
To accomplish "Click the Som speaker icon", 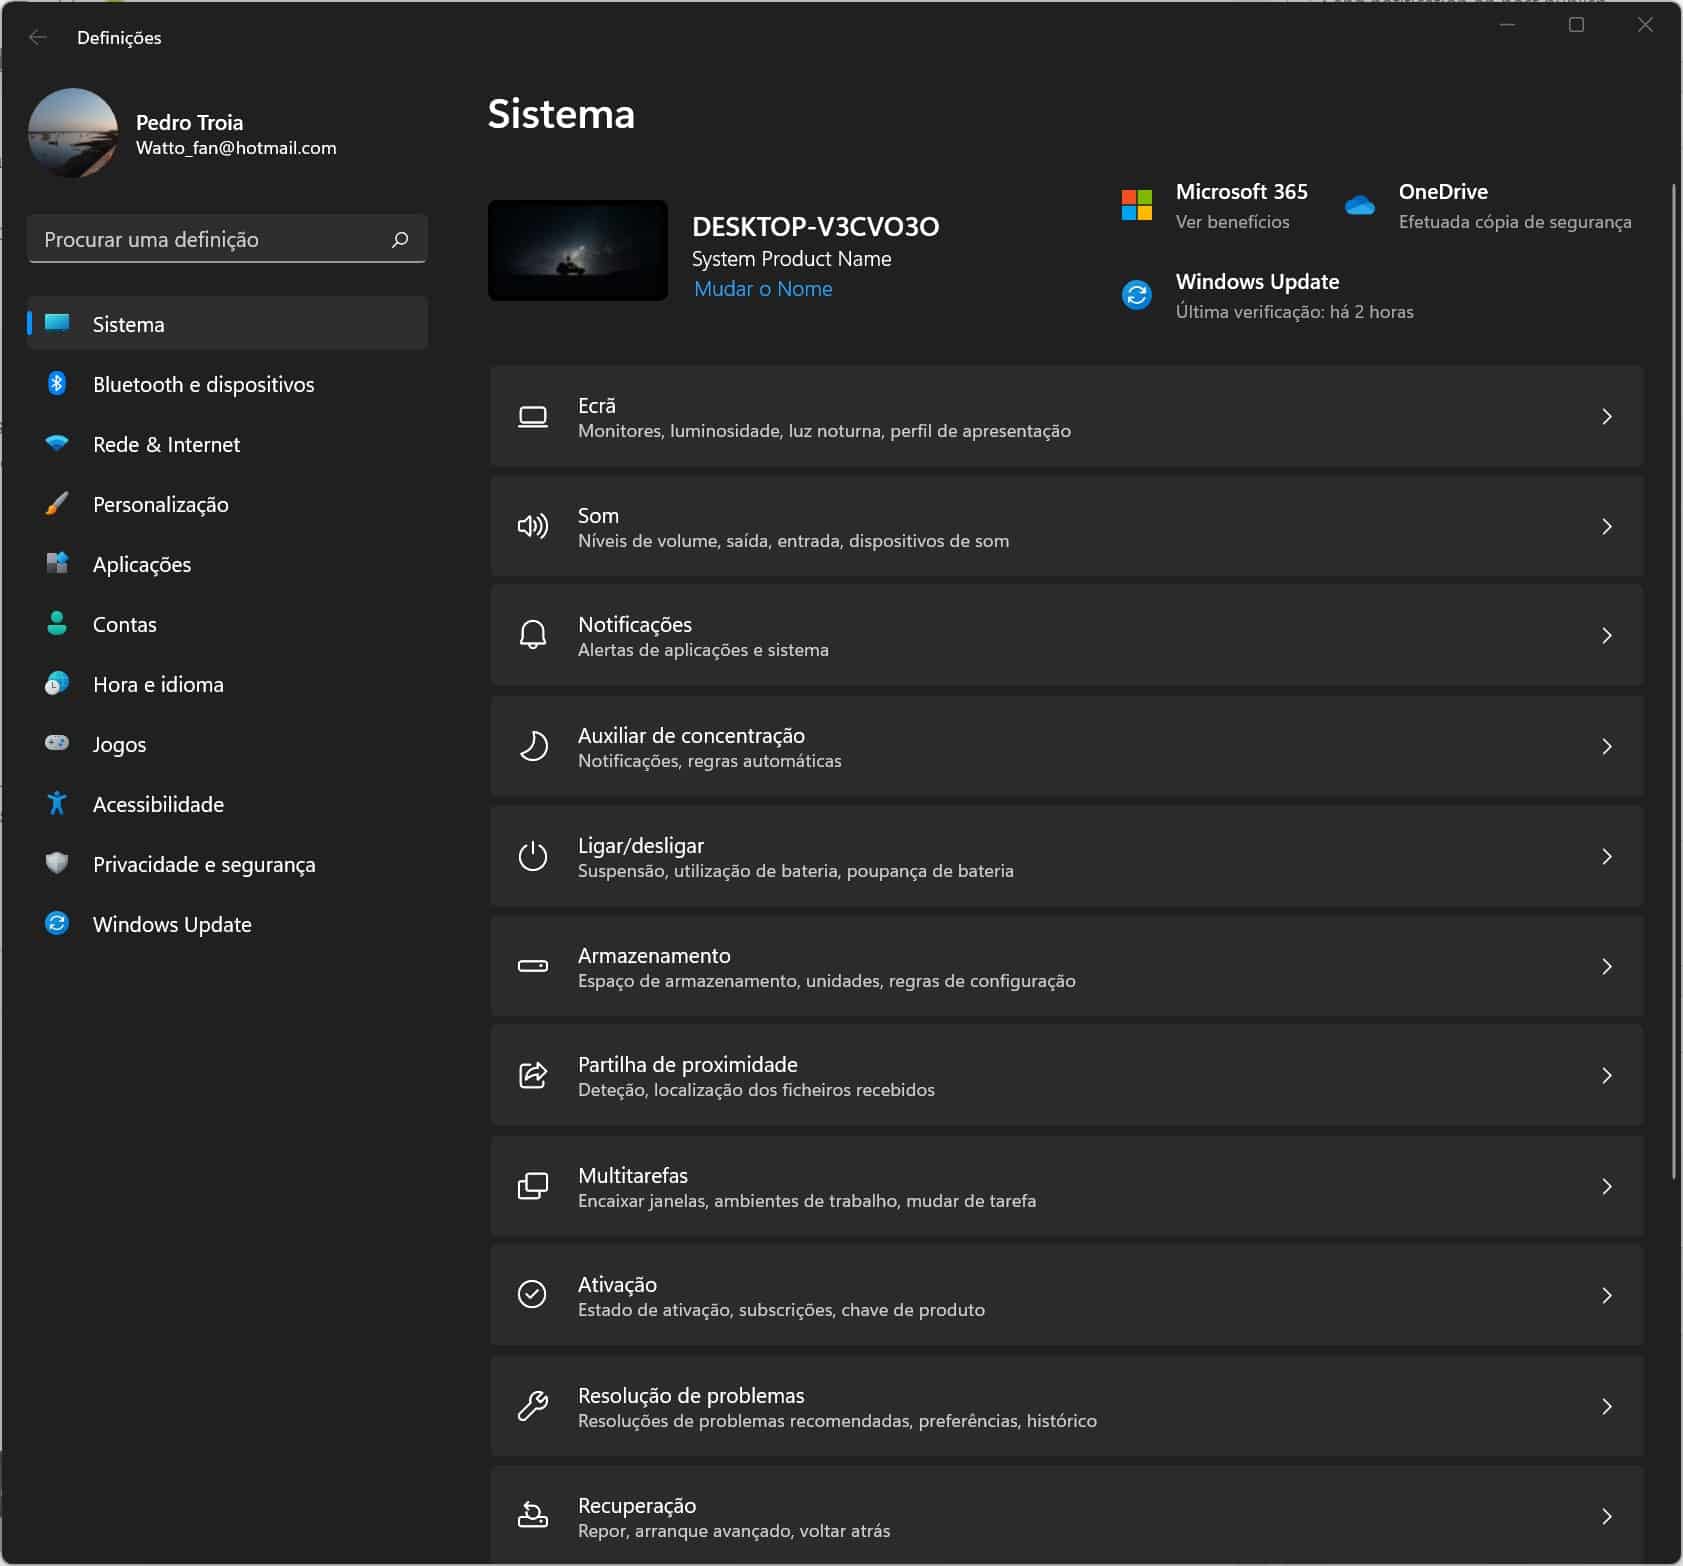I will (532, 526).
